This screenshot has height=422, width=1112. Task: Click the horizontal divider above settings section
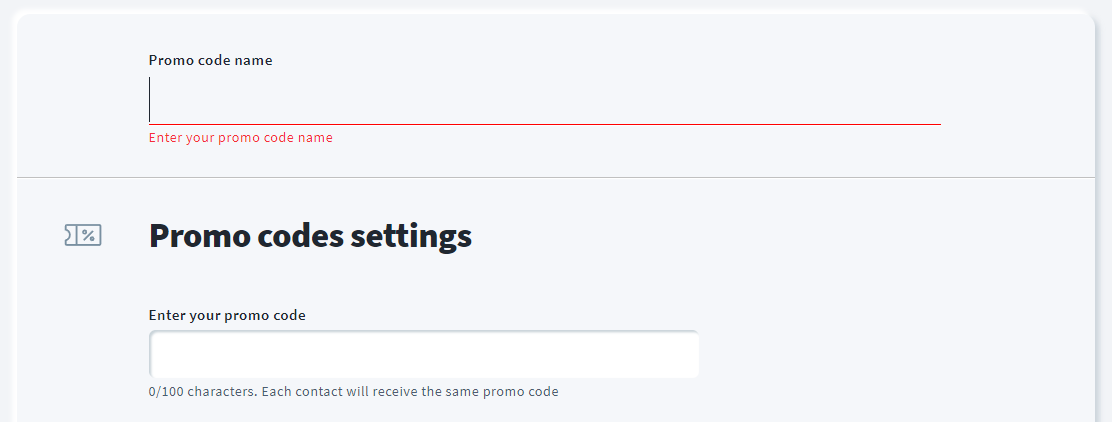[x=556, y=177]
